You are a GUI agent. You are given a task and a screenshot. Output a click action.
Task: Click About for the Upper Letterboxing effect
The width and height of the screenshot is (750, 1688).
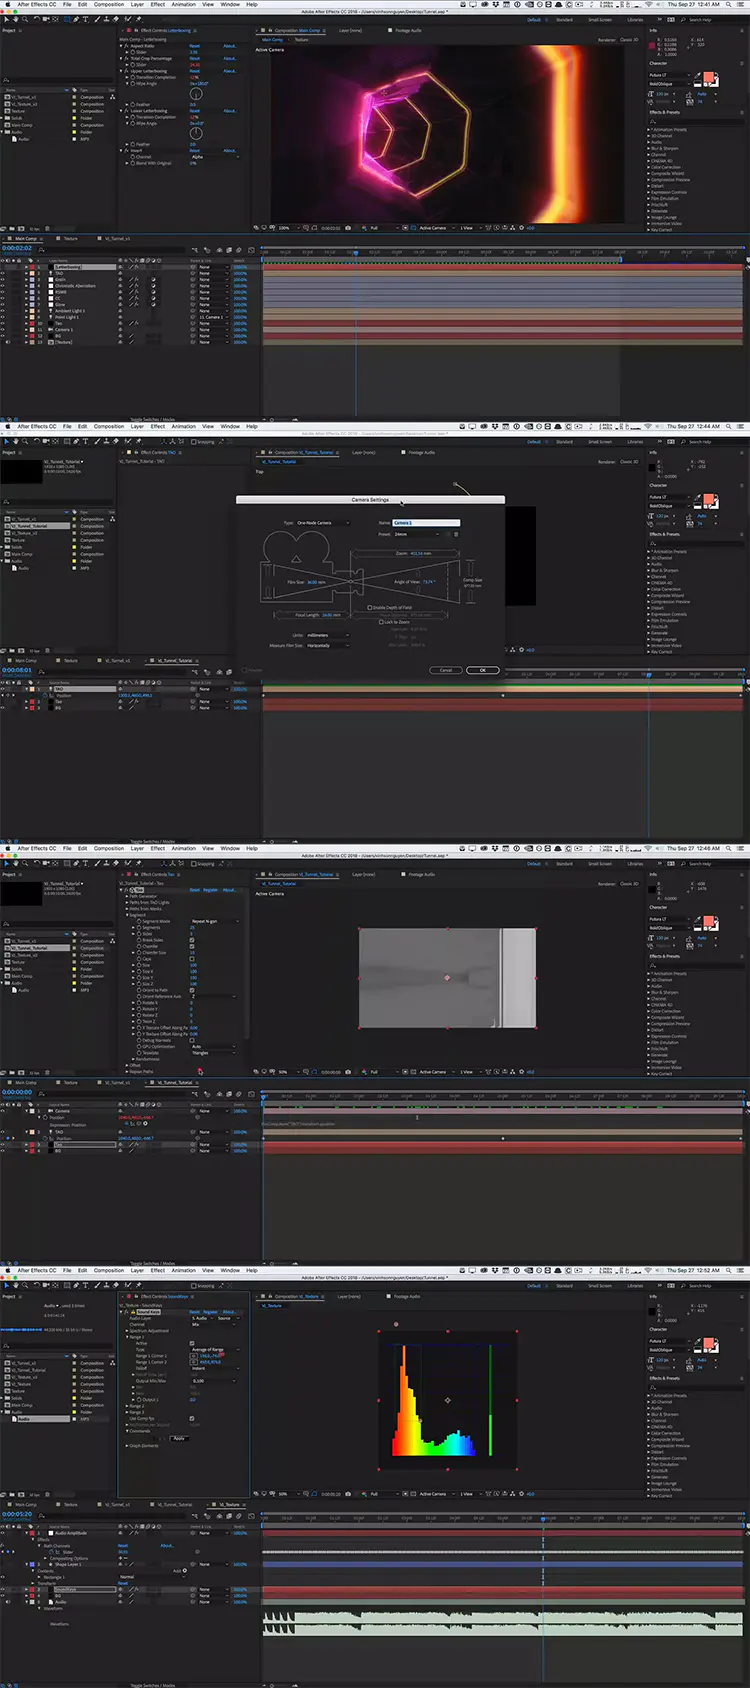click(230, 71)
